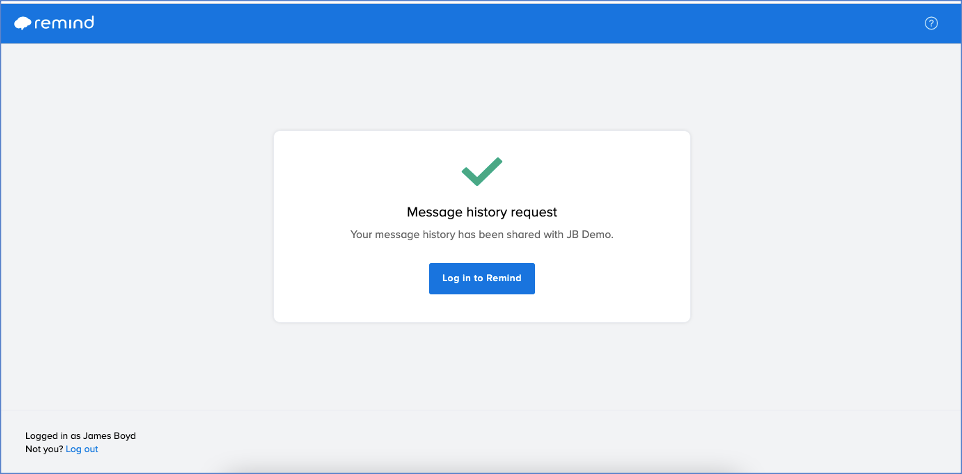Click the green checkmark icon
The height and width of the screenshot is (474, 962).
(x=482, y=172)
